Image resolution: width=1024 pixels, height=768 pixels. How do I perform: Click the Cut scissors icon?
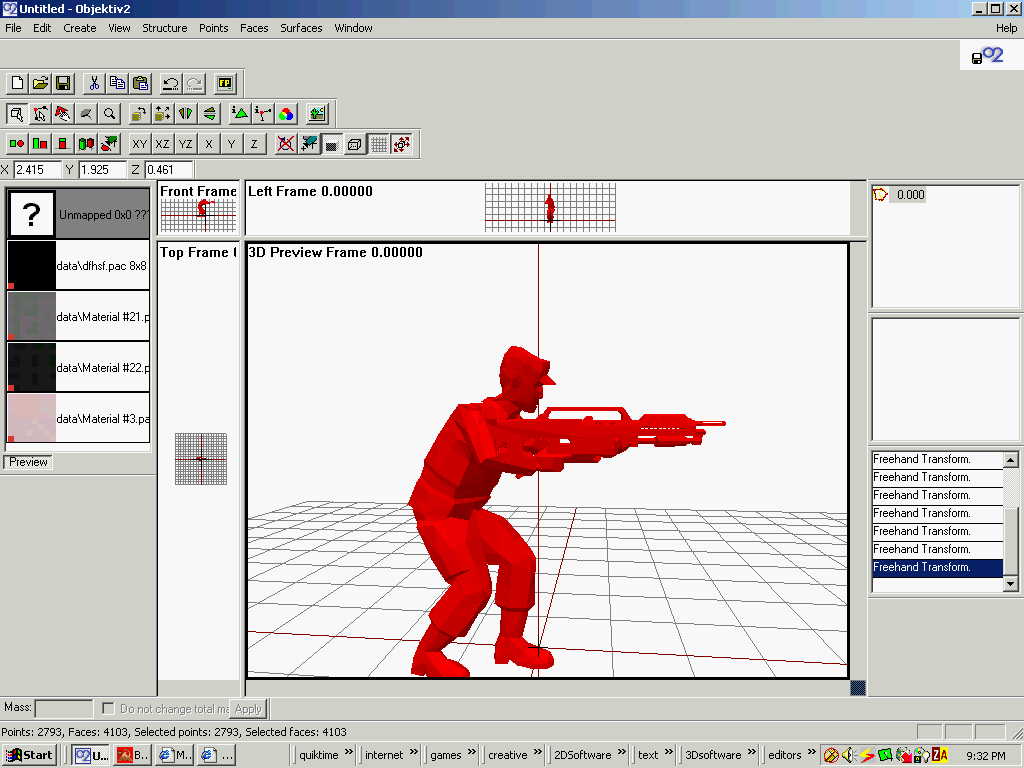pos(94,84)
